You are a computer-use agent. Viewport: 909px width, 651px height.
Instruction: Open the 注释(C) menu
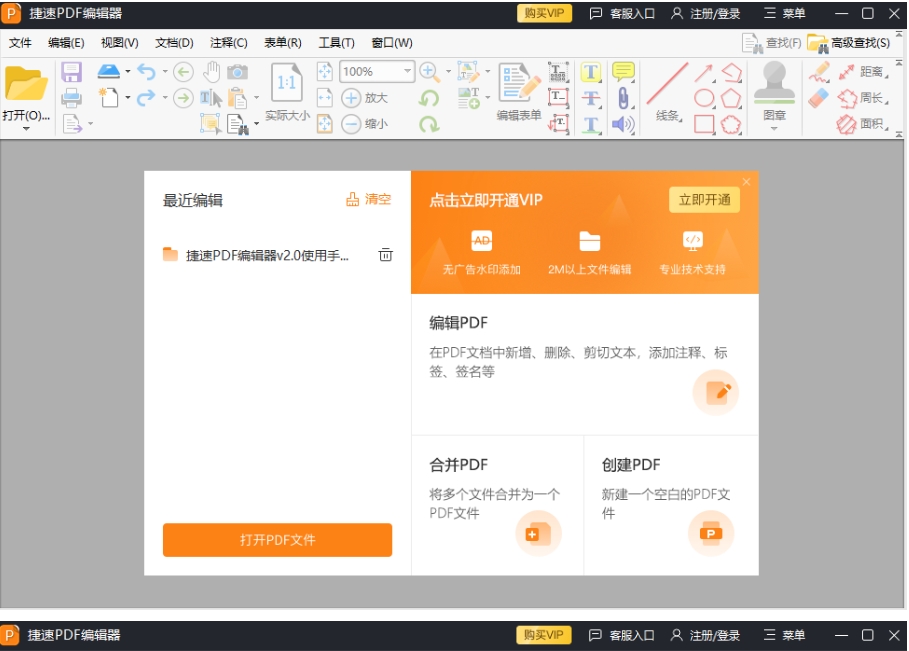(x=228, y=43)
